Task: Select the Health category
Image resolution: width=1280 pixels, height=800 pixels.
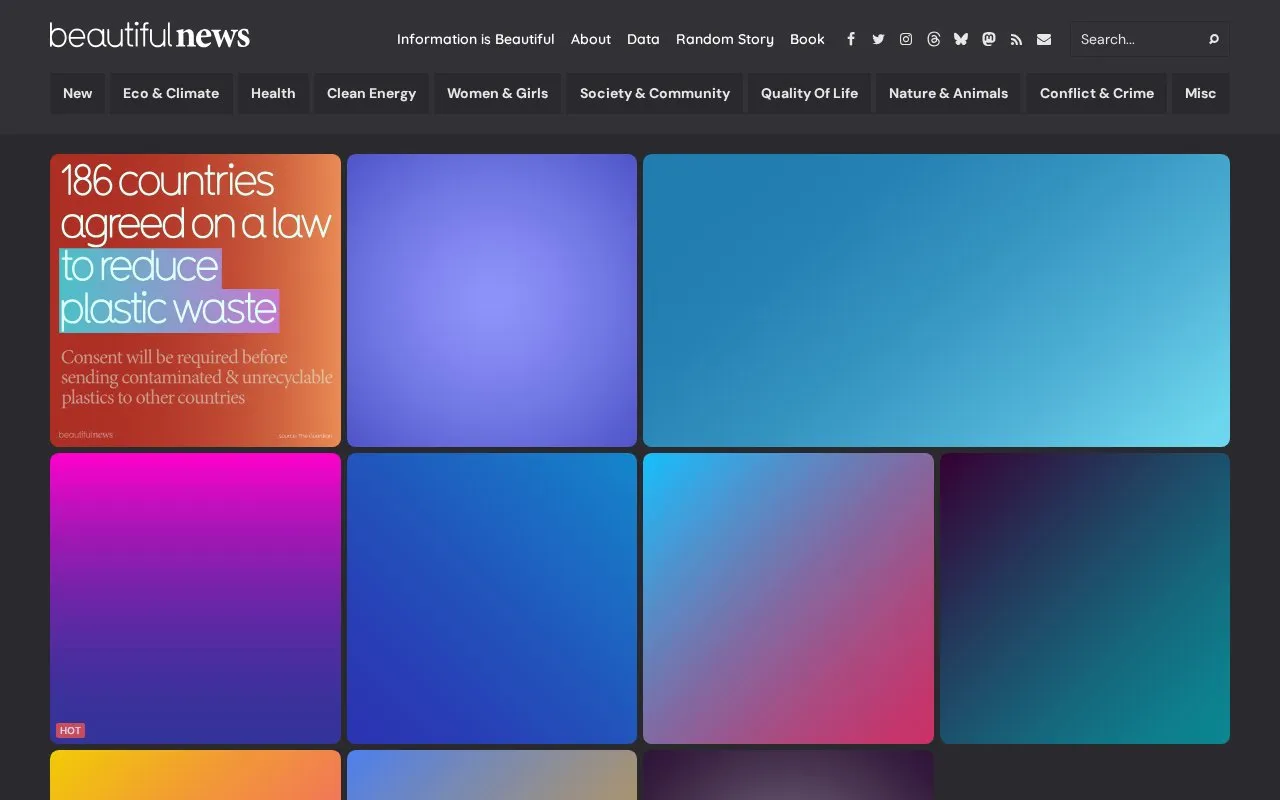Action: point(273,93)
